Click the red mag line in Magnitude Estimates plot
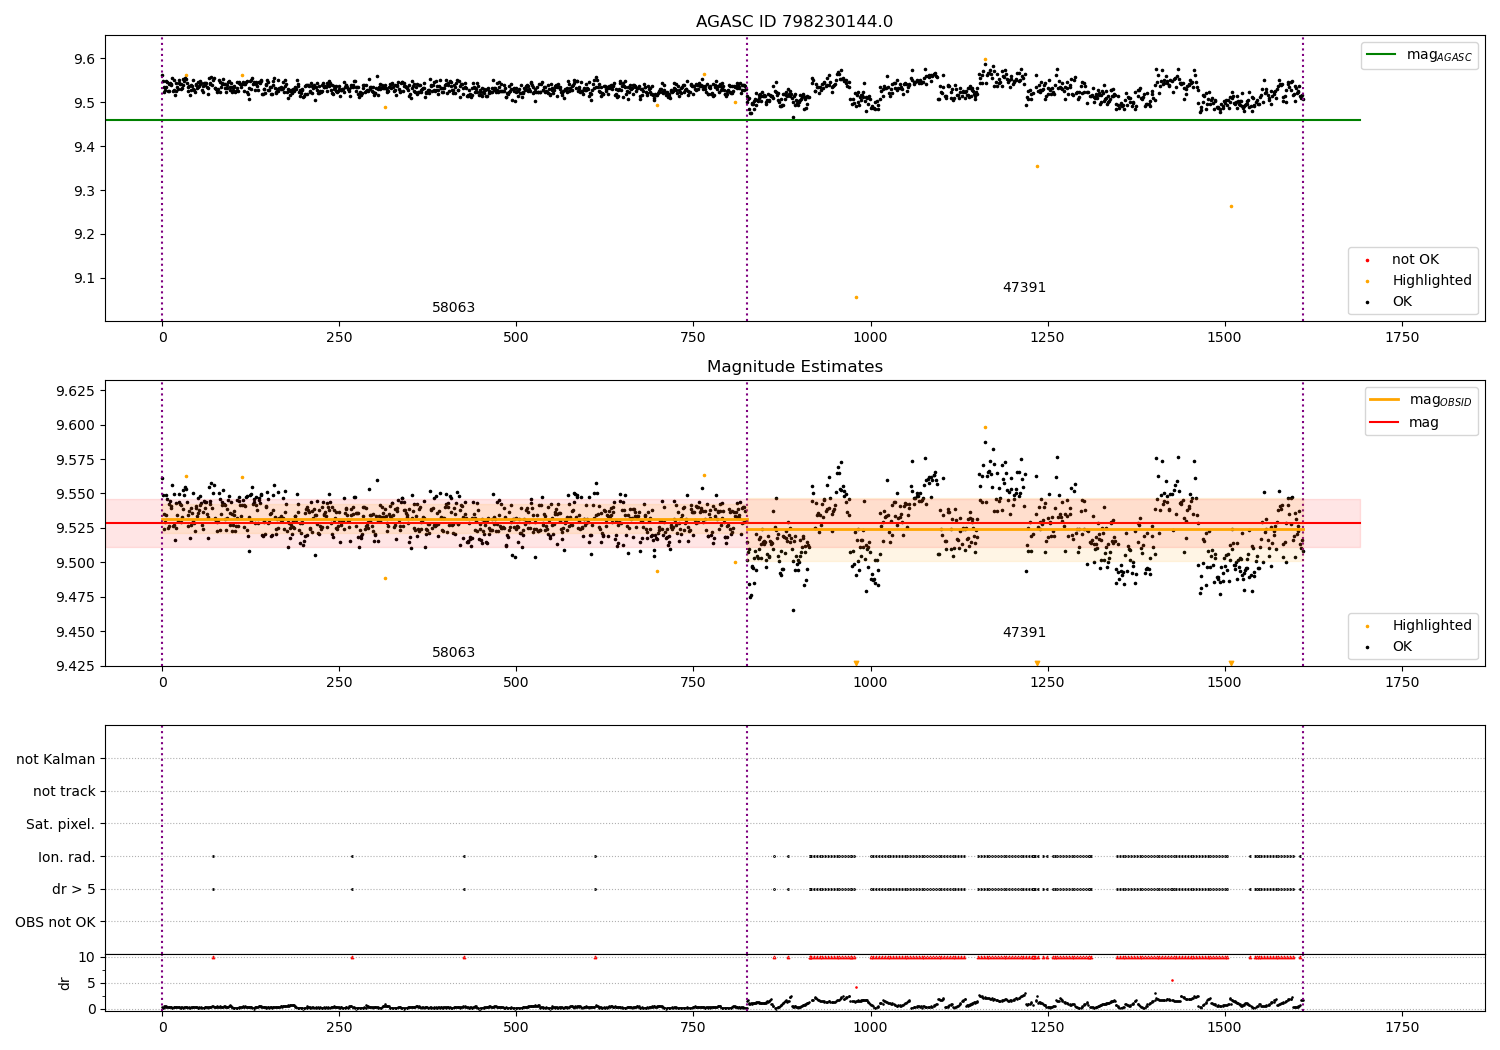The height and width of the screenshot is (1050, 1500). pyautogui.click(x=732, y=523)
